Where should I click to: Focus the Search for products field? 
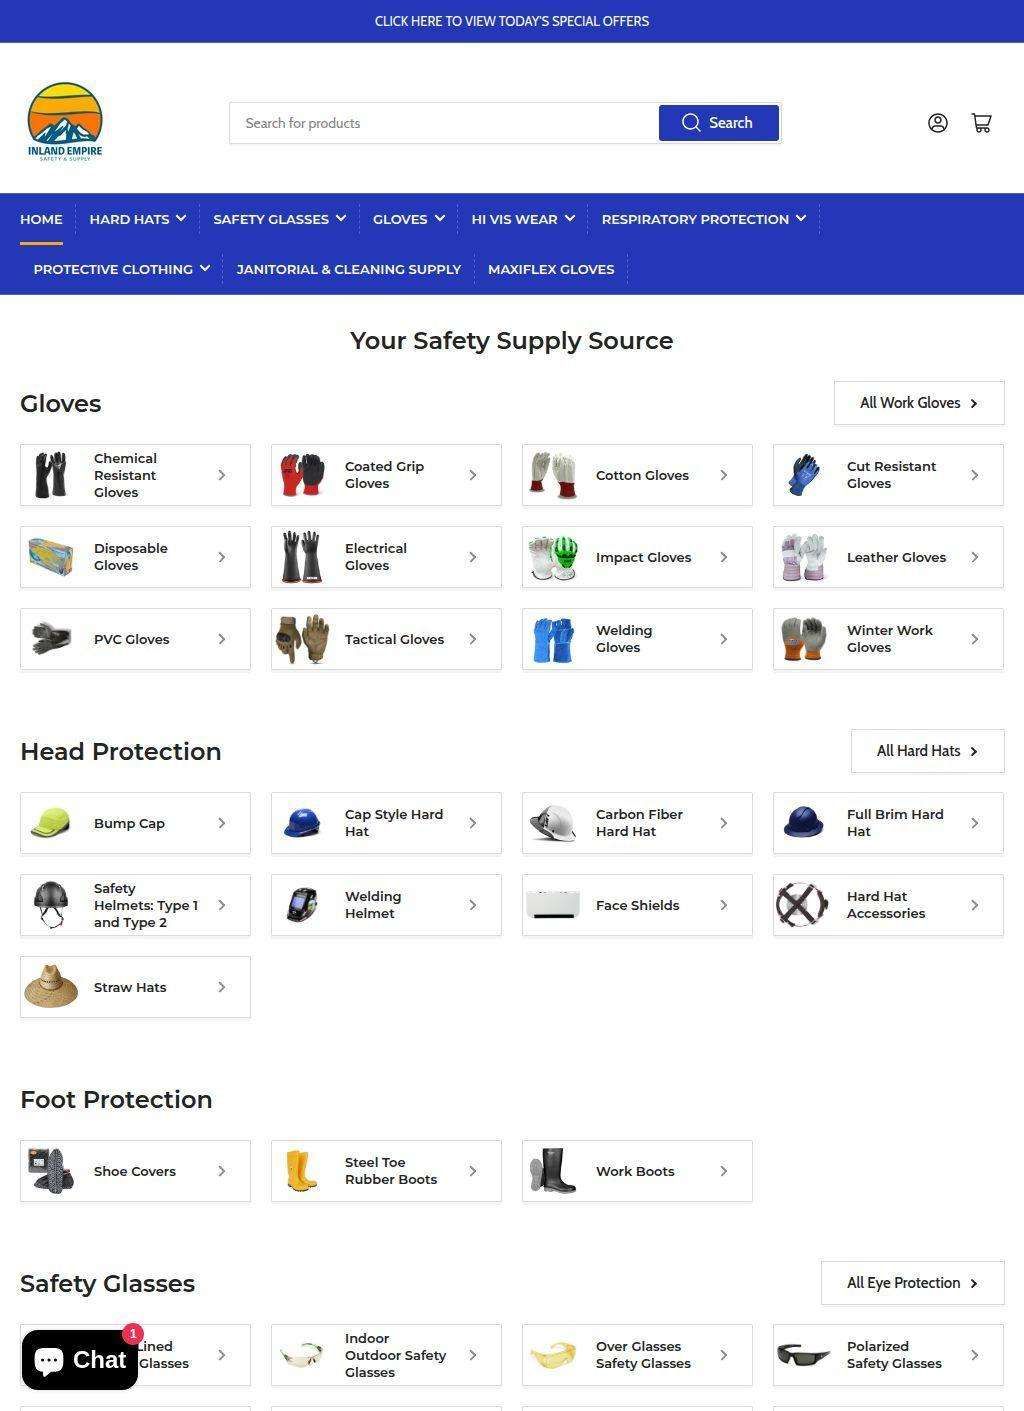click(x=444, y=123)
